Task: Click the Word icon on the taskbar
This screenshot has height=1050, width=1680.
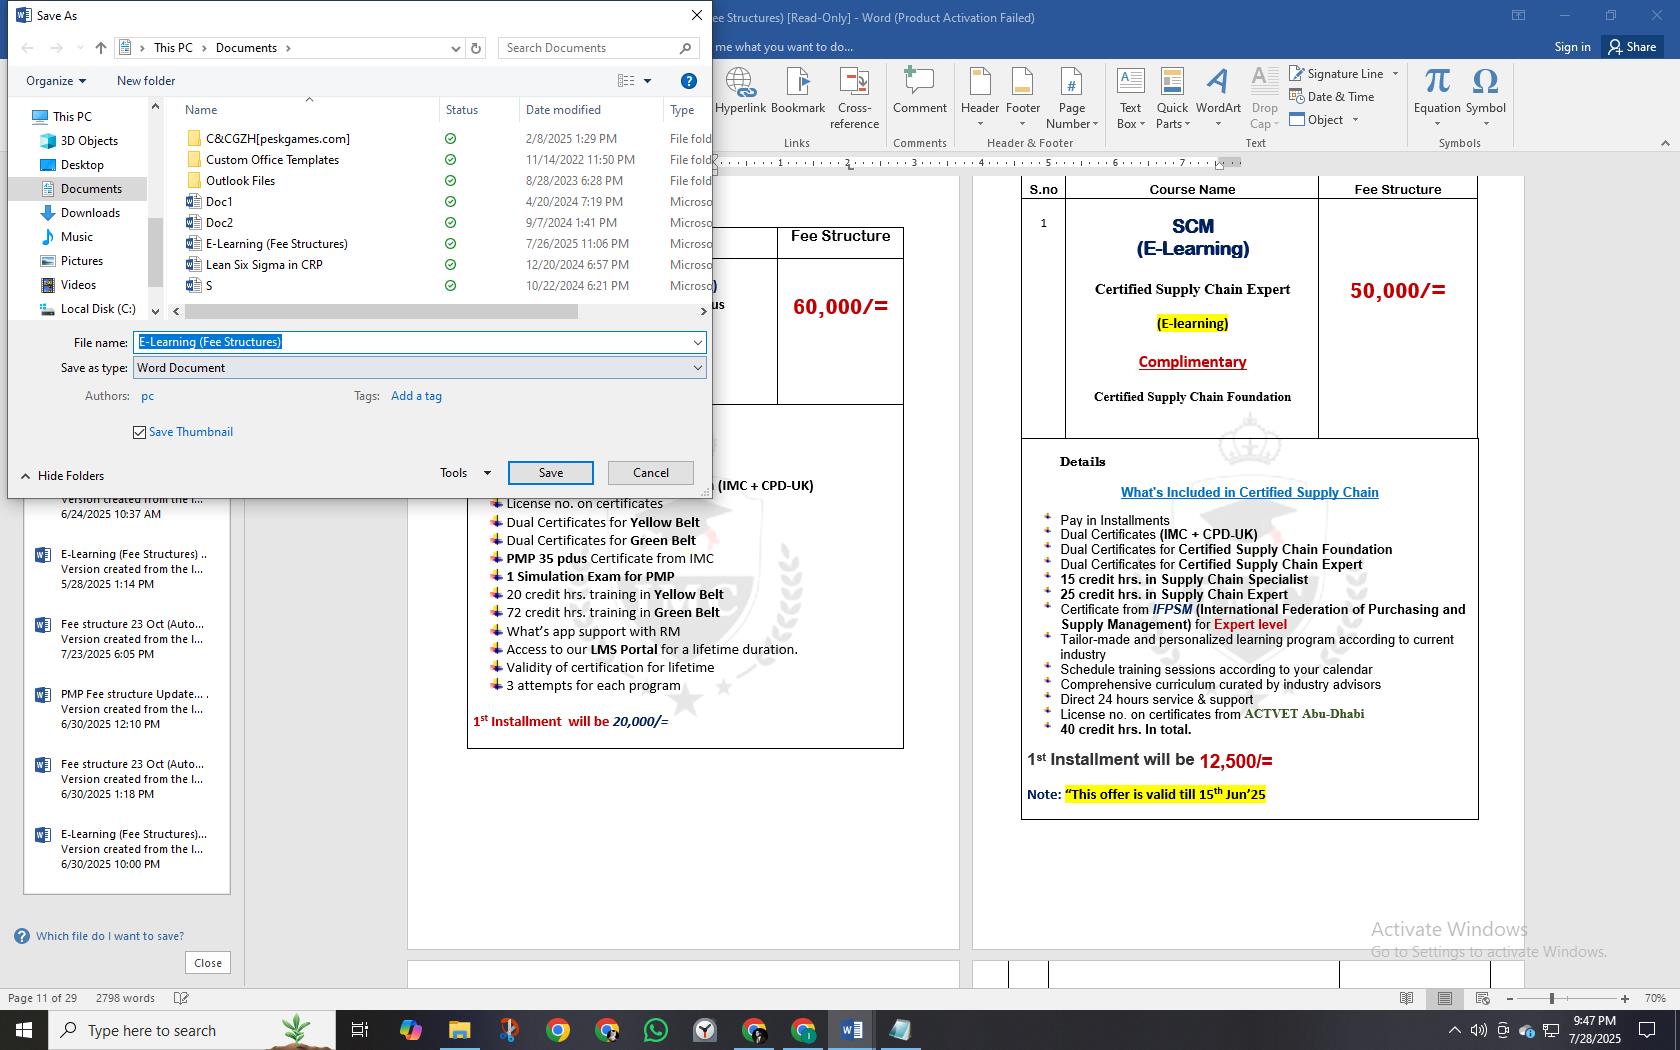Action: (x=852, y=1030)
